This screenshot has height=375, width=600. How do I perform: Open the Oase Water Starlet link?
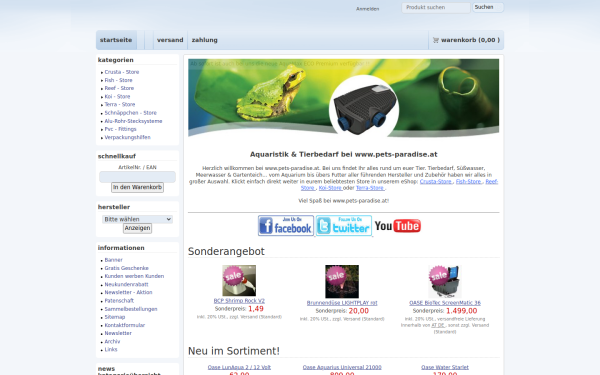pos(445,367)
